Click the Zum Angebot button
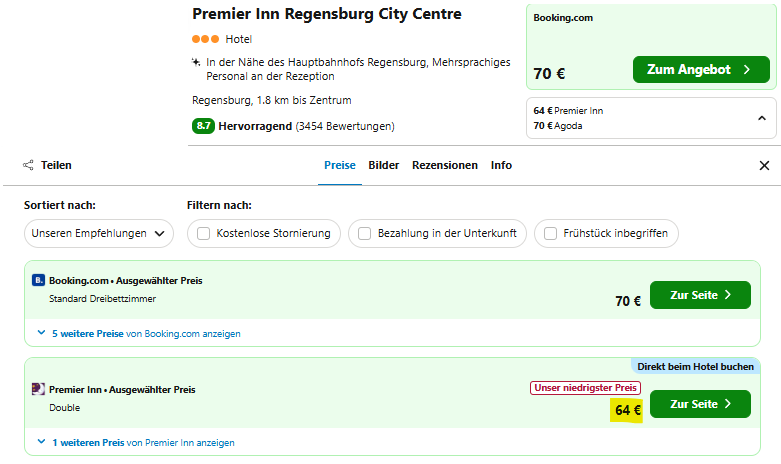The width and height of the screenshot is (781, 464). (700, 70)
